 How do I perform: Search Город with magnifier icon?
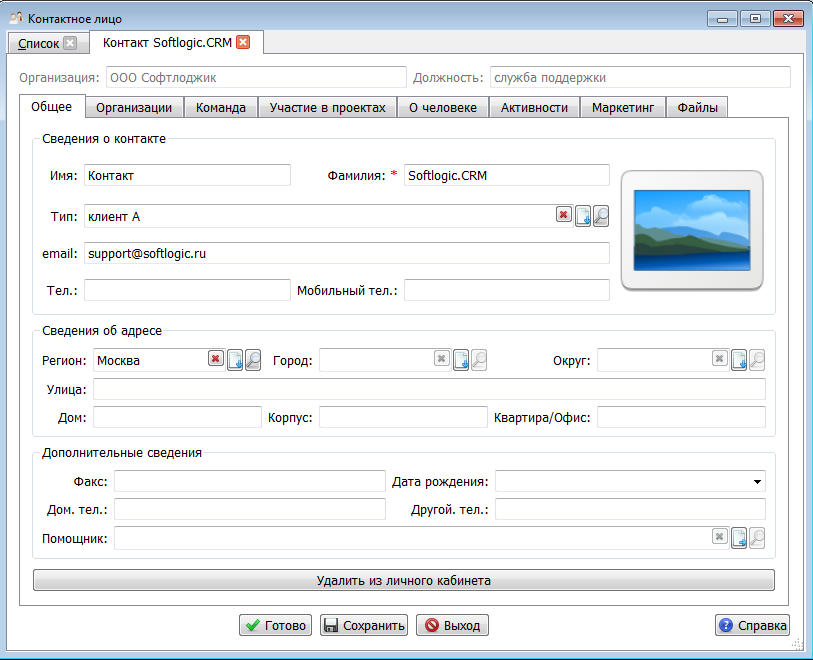pos(479,360)
